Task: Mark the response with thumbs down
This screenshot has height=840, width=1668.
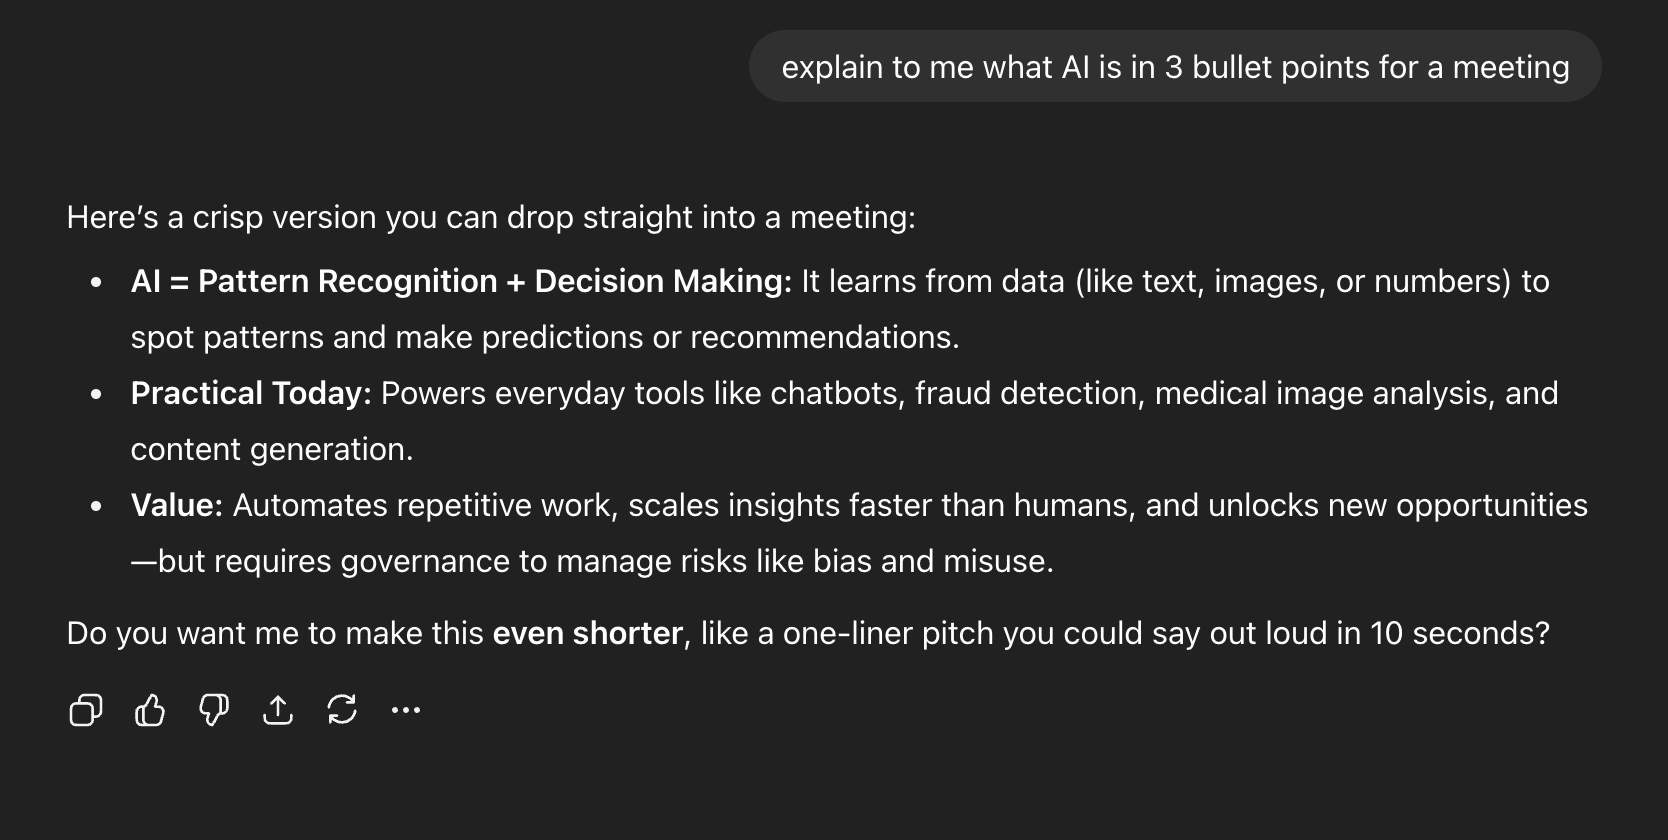Action: pyautogui.click(x=214, y=710)
